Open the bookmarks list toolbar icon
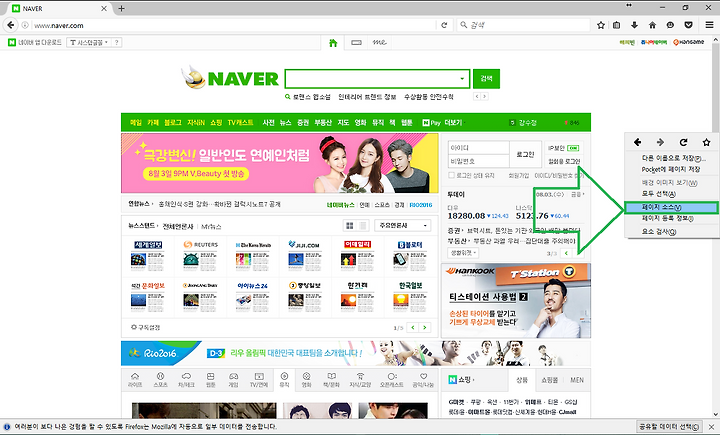Image resolution: width=720 pixels, height=435 pixels. [617, 25]
